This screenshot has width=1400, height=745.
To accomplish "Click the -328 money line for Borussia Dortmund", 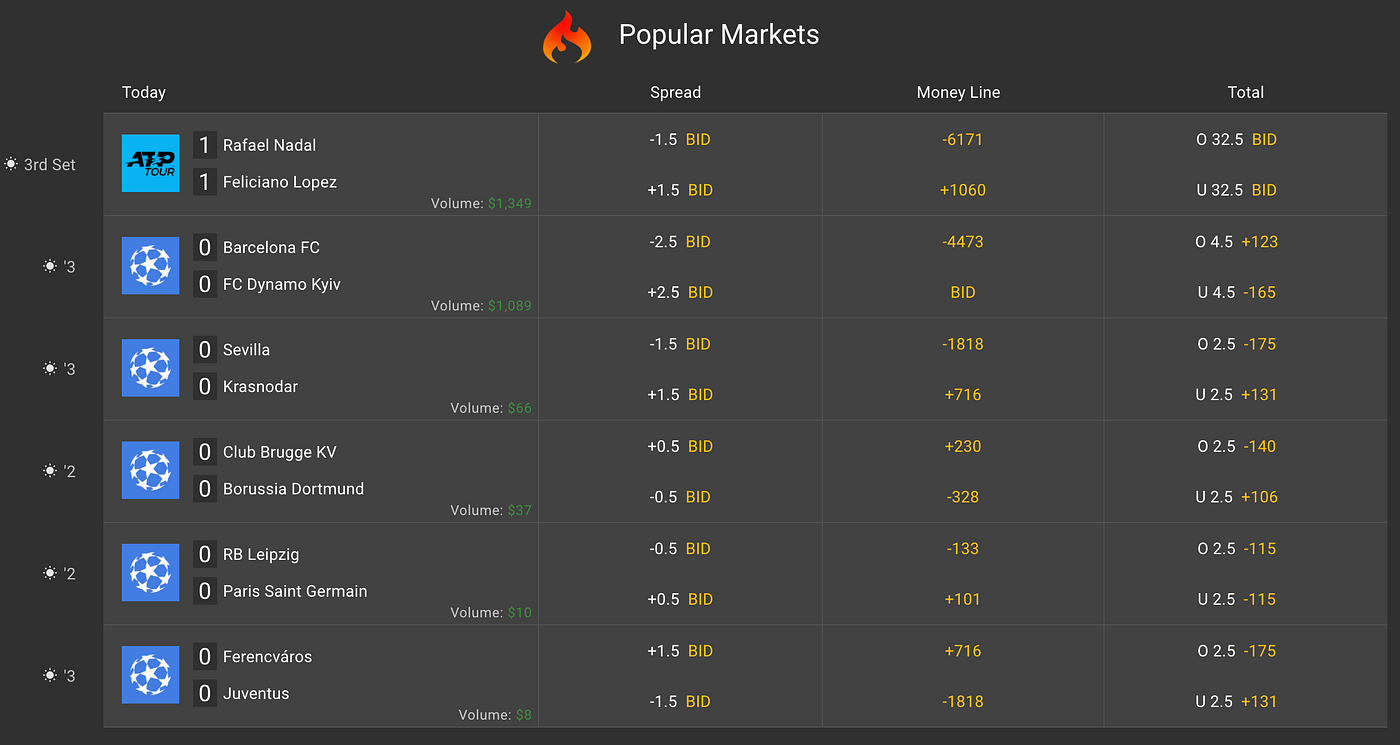I will (963, 496).
